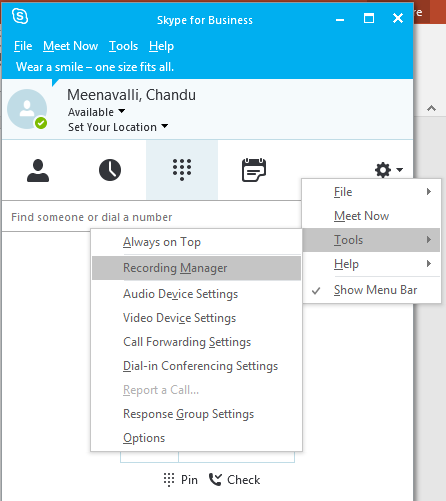Screen dimensions: 446x501
Task: Click the Check voicemail phone icon
Action: (215, 480)
